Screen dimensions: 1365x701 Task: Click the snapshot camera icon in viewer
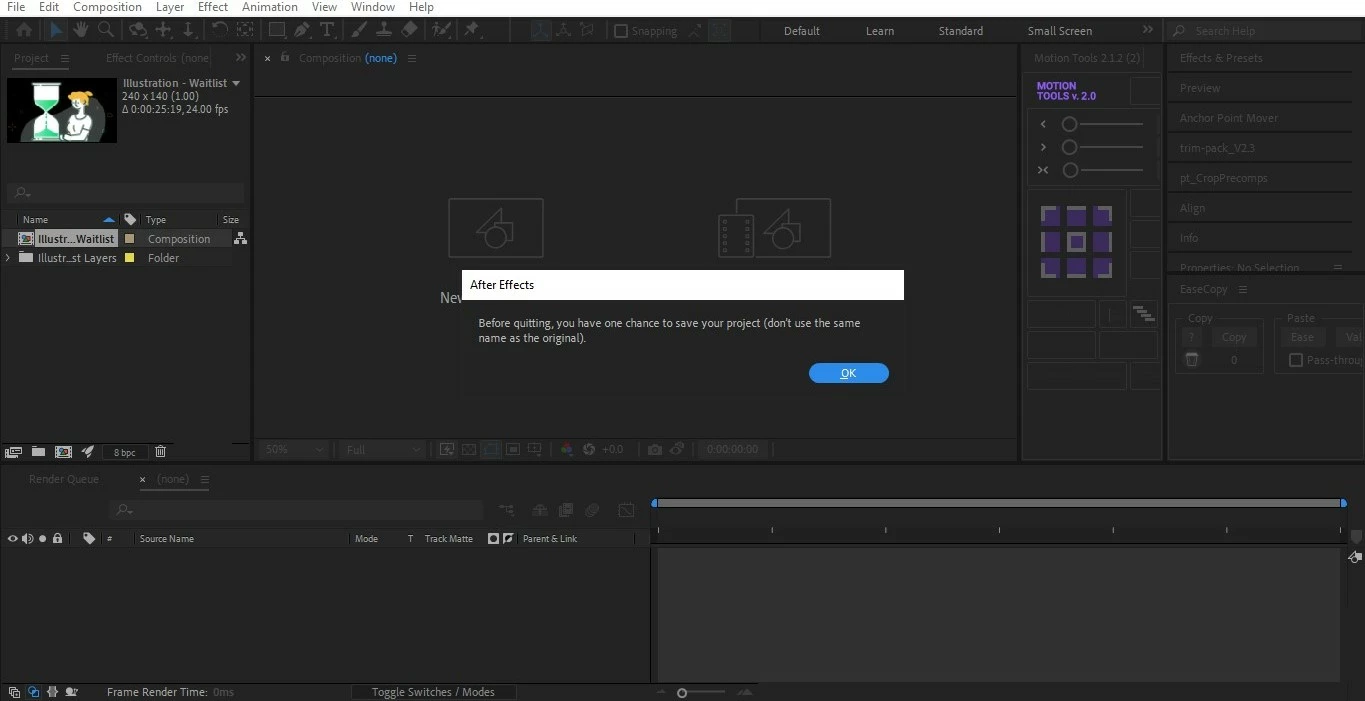(x=655, y=450)
